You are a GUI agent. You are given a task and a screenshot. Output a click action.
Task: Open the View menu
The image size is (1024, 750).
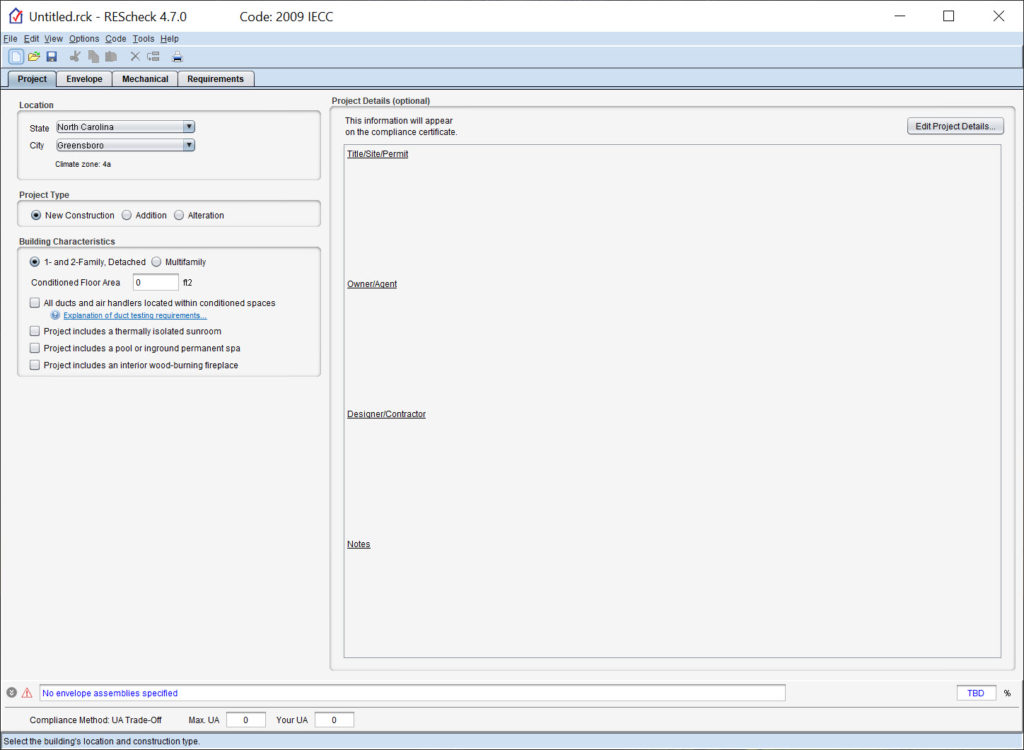(x=54, y=39)
